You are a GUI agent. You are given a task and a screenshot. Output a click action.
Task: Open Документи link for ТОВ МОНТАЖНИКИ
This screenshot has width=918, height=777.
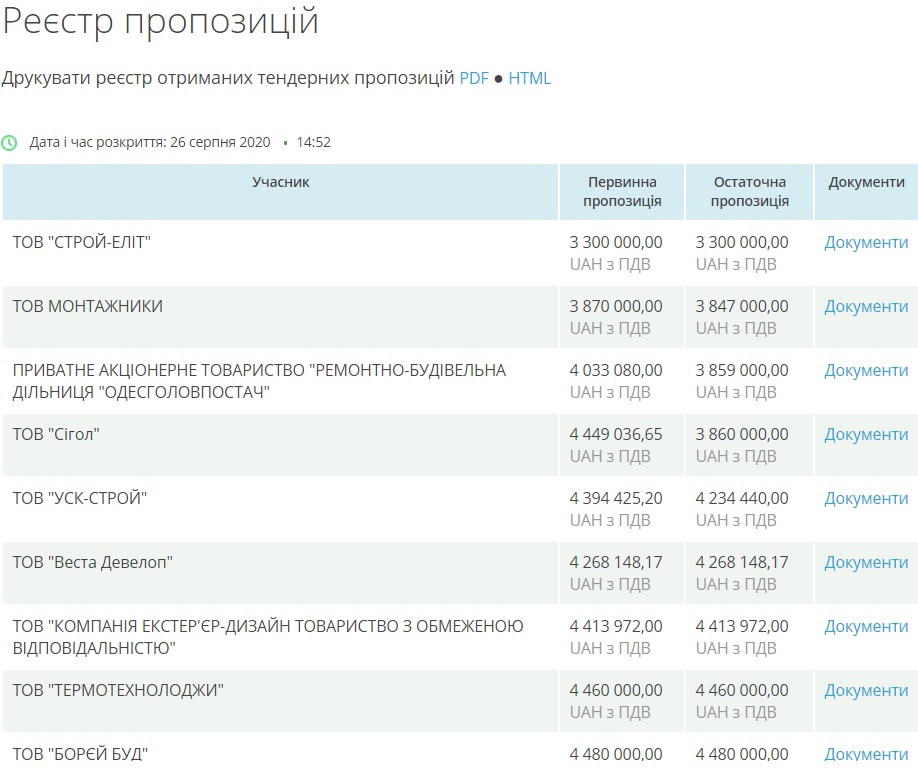pos(866,306)
